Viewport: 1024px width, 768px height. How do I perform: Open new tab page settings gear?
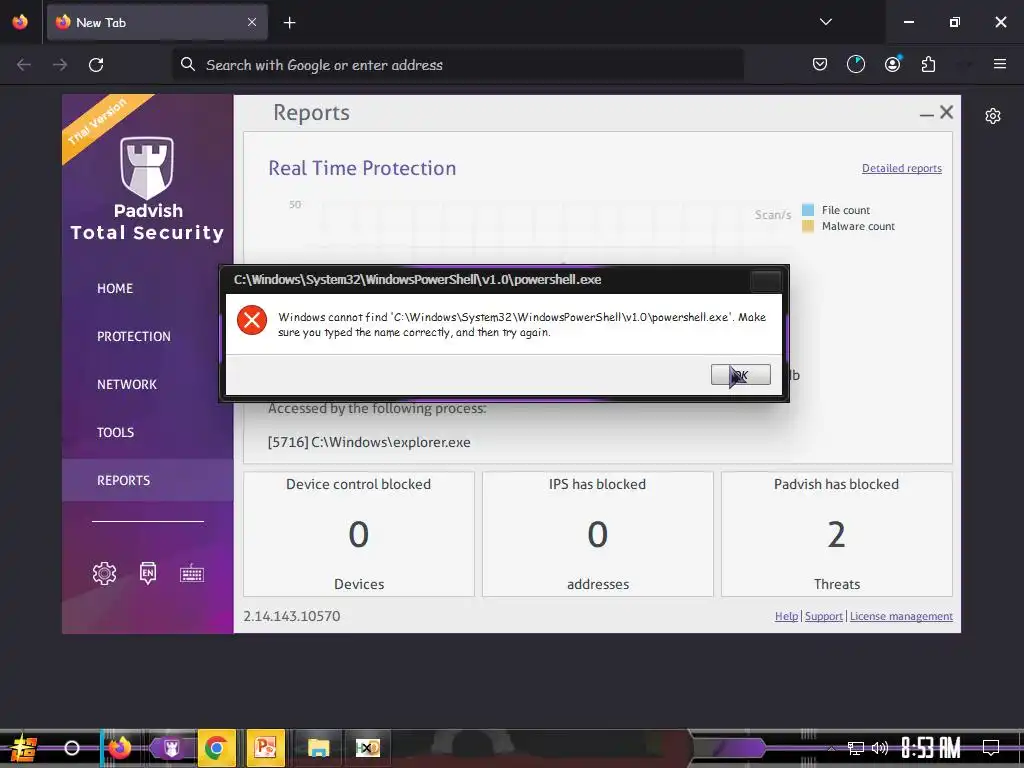pos(993,116)
